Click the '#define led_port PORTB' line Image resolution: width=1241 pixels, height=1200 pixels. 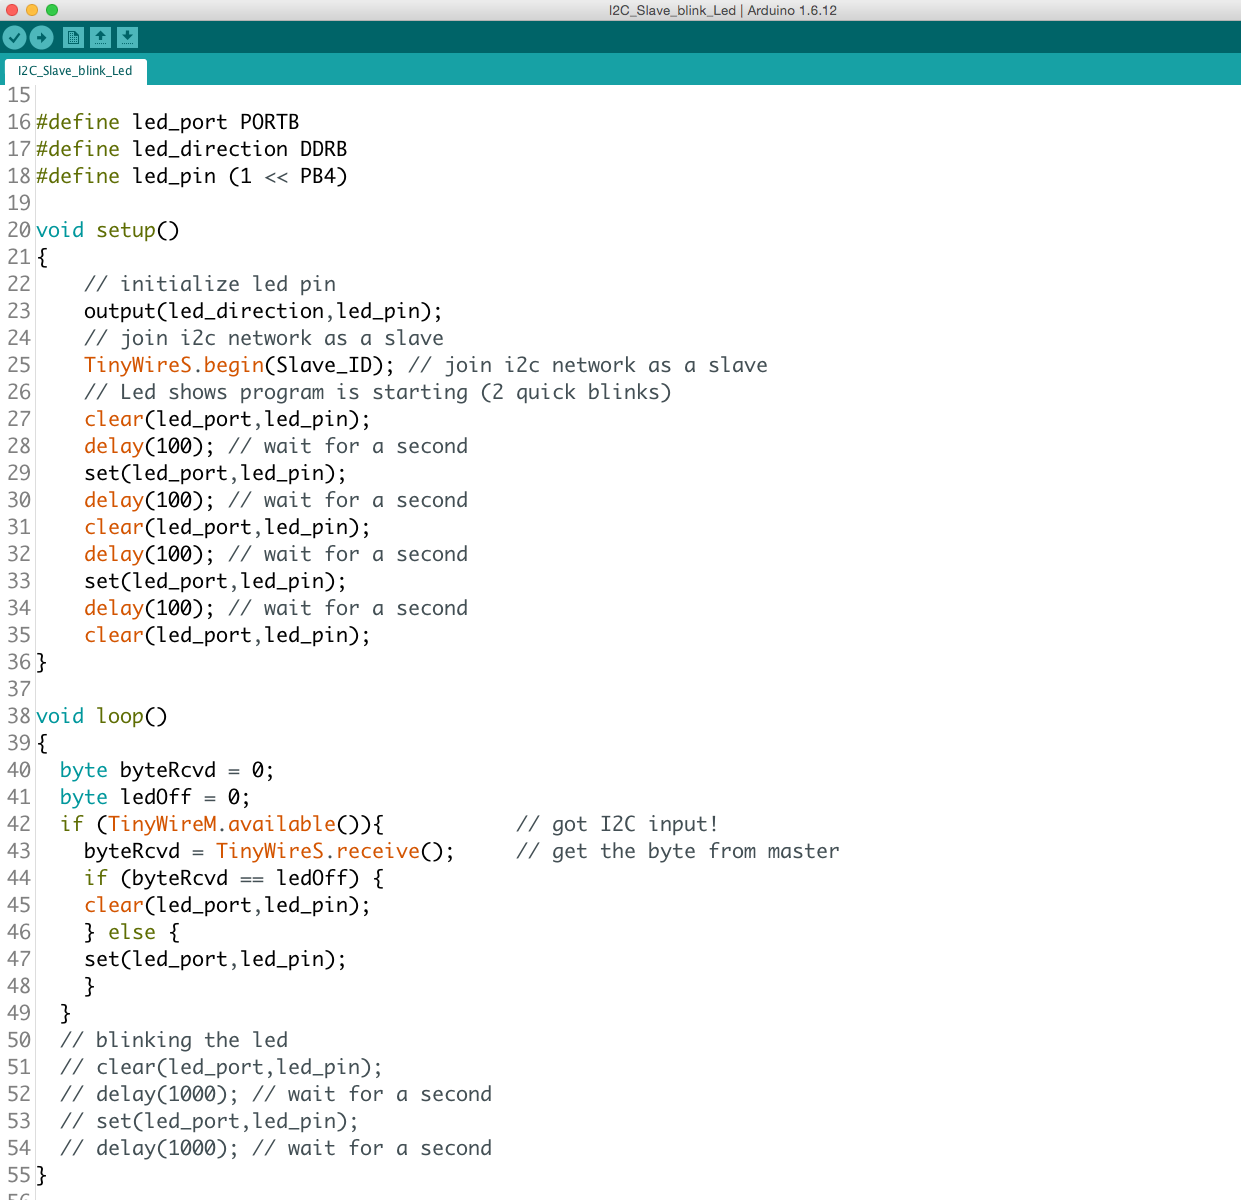click(x=168, y=122)
